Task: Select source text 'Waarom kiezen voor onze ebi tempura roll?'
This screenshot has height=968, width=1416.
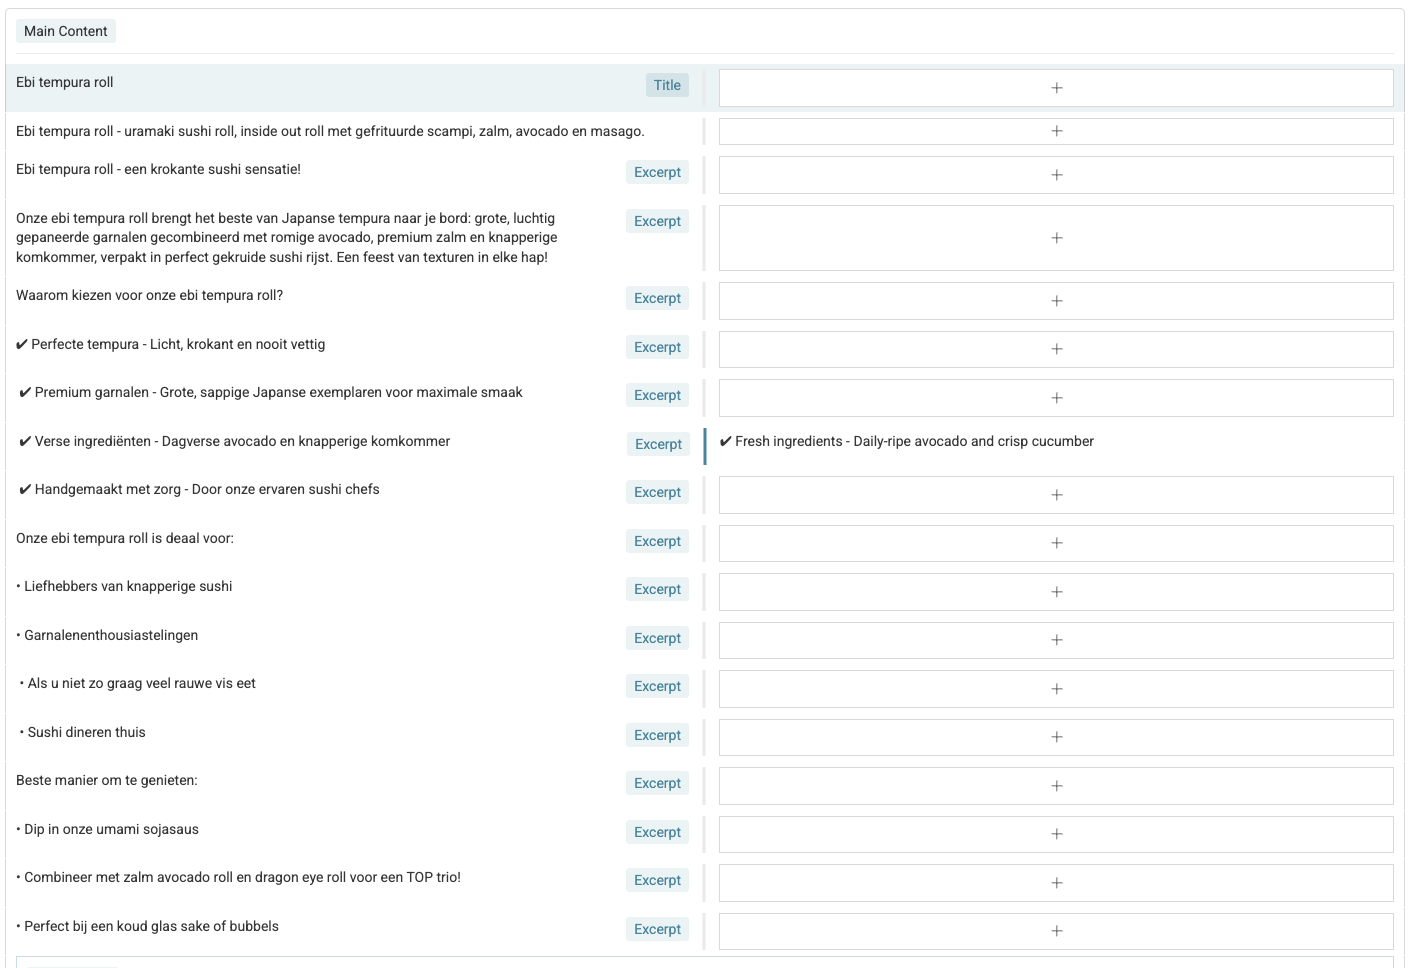Action: [x=150, y=295]
